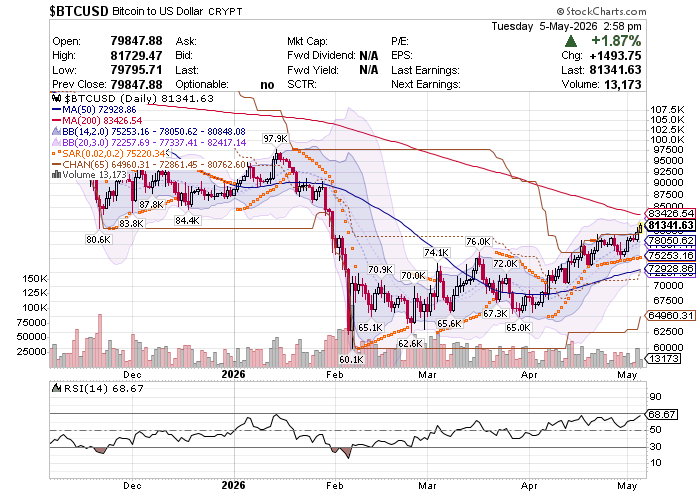Click the 62.6K price annotation
The width and height of the screenshot is (700, 494).
(410, 343)
